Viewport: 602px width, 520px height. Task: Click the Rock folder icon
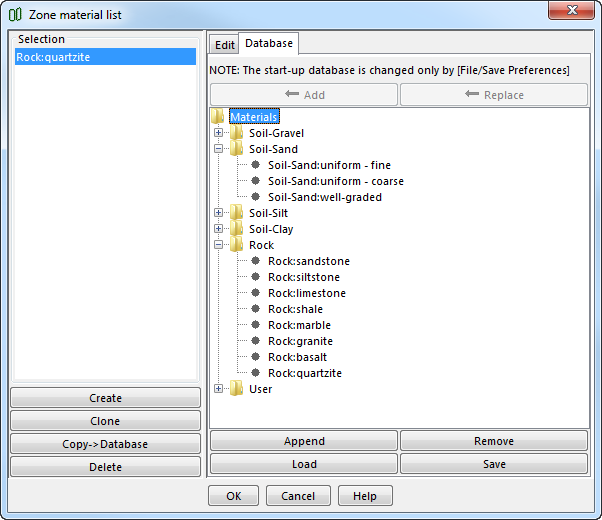(x=236, y=245)
